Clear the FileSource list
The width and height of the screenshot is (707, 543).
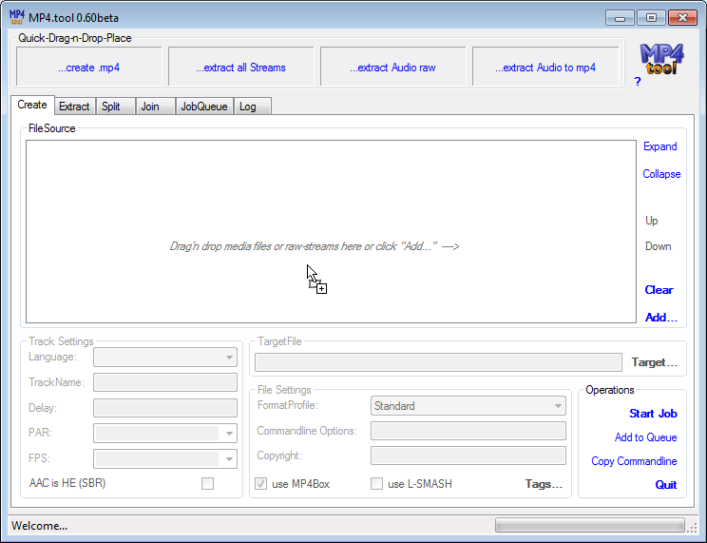[x=659, y=290]
